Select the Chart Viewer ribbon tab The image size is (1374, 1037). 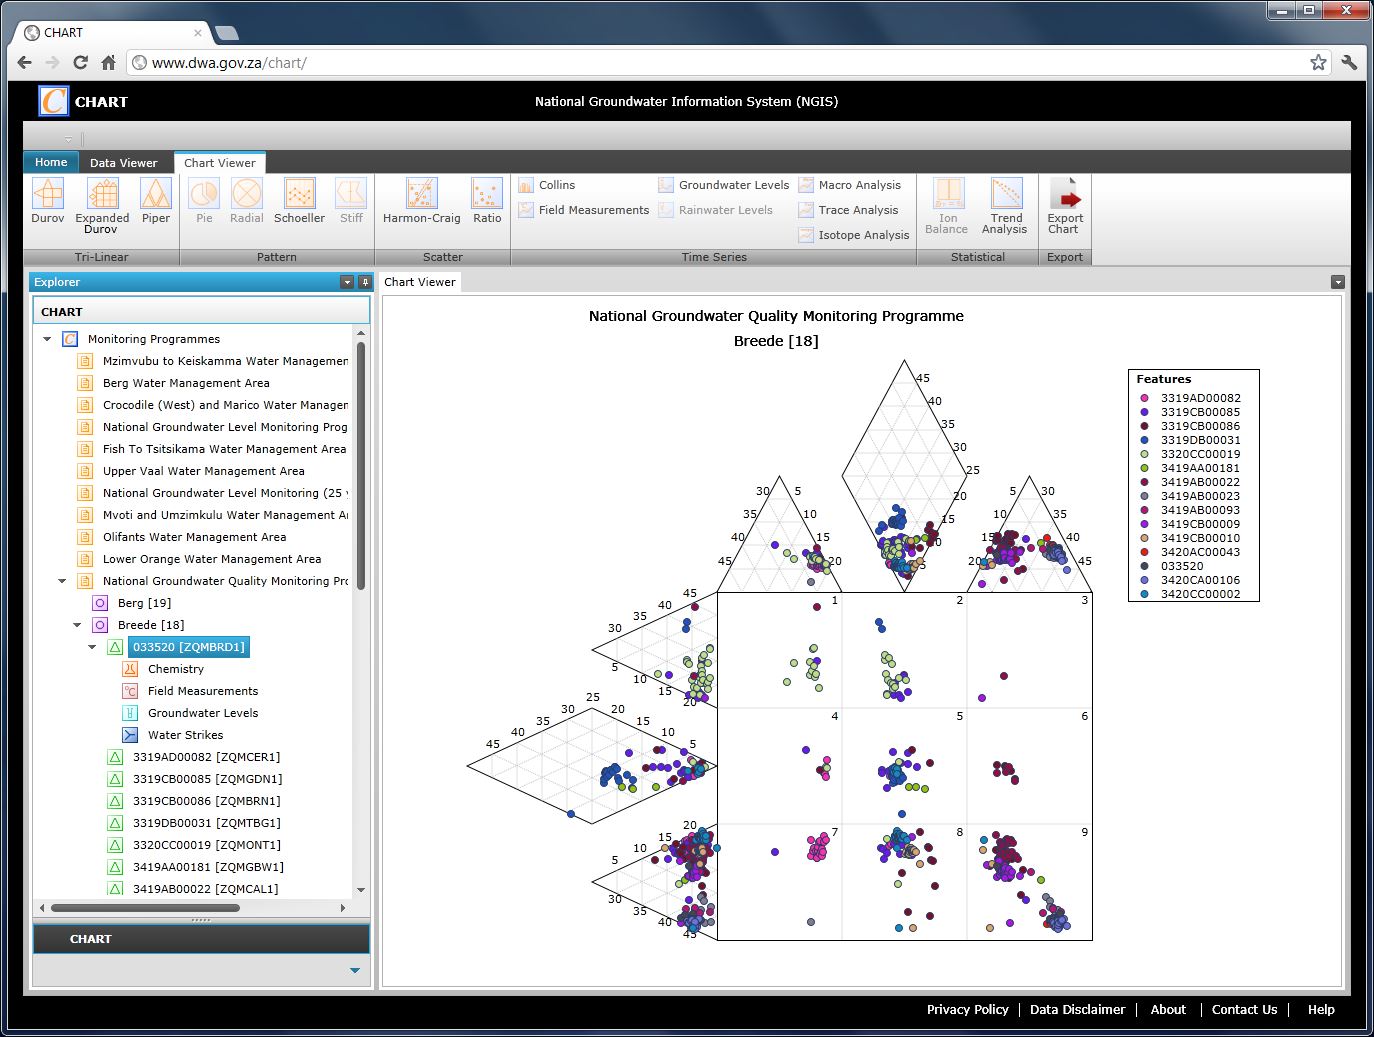[220, 163]
